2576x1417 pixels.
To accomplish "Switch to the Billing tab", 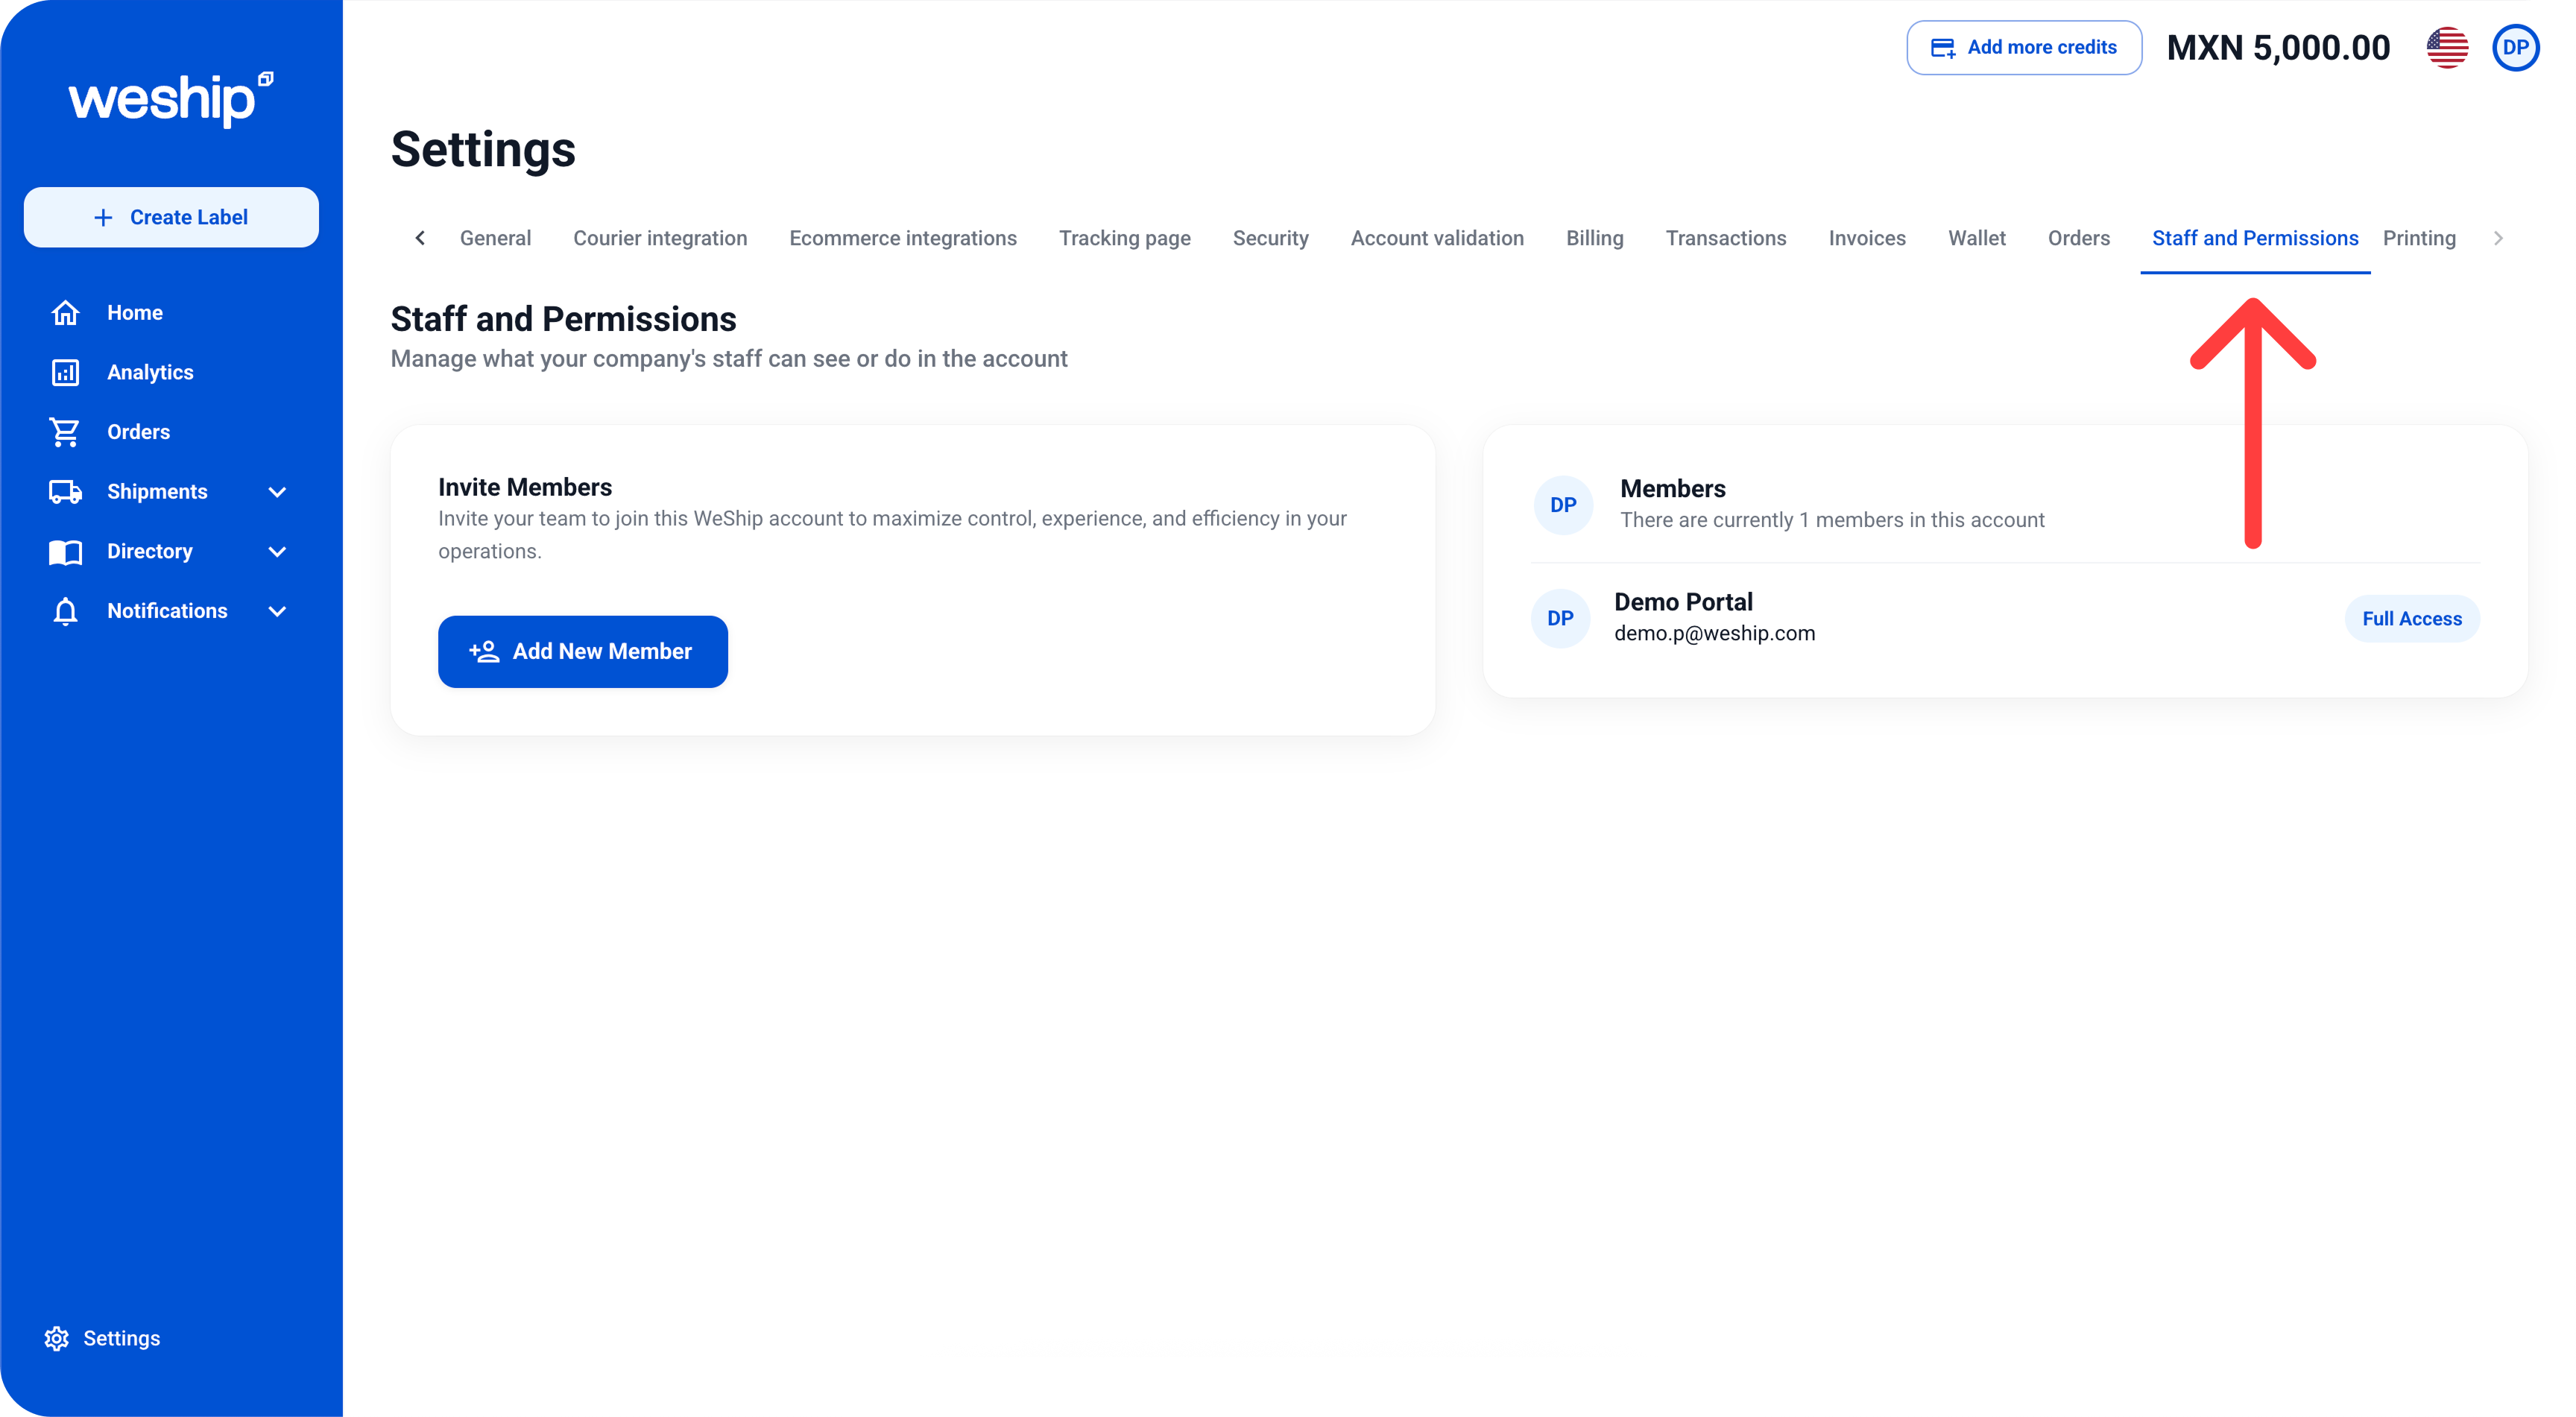I will [x=1594, y=238].
